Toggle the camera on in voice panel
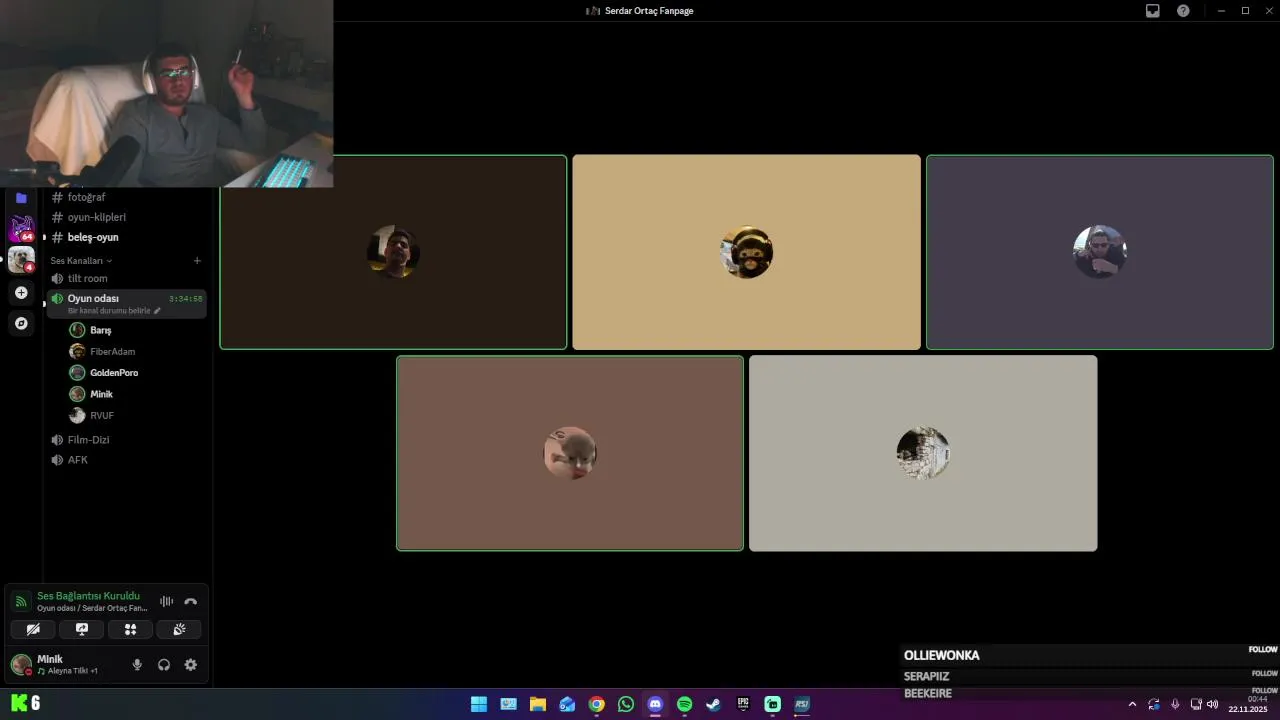Image resolution: width=1280 pixels, height=720 pixels. (33, 629)
